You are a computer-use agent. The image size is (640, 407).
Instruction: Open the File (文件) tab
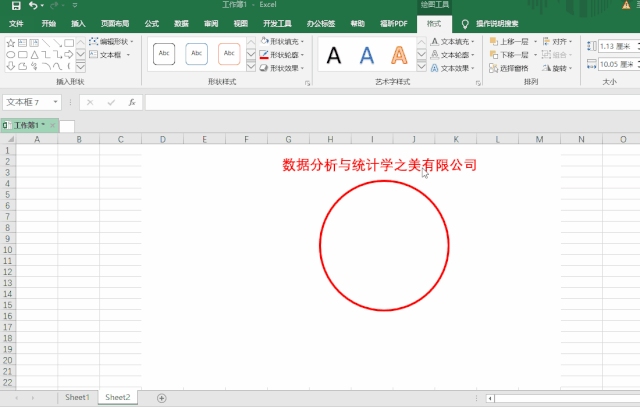click(x=16, y=24)
